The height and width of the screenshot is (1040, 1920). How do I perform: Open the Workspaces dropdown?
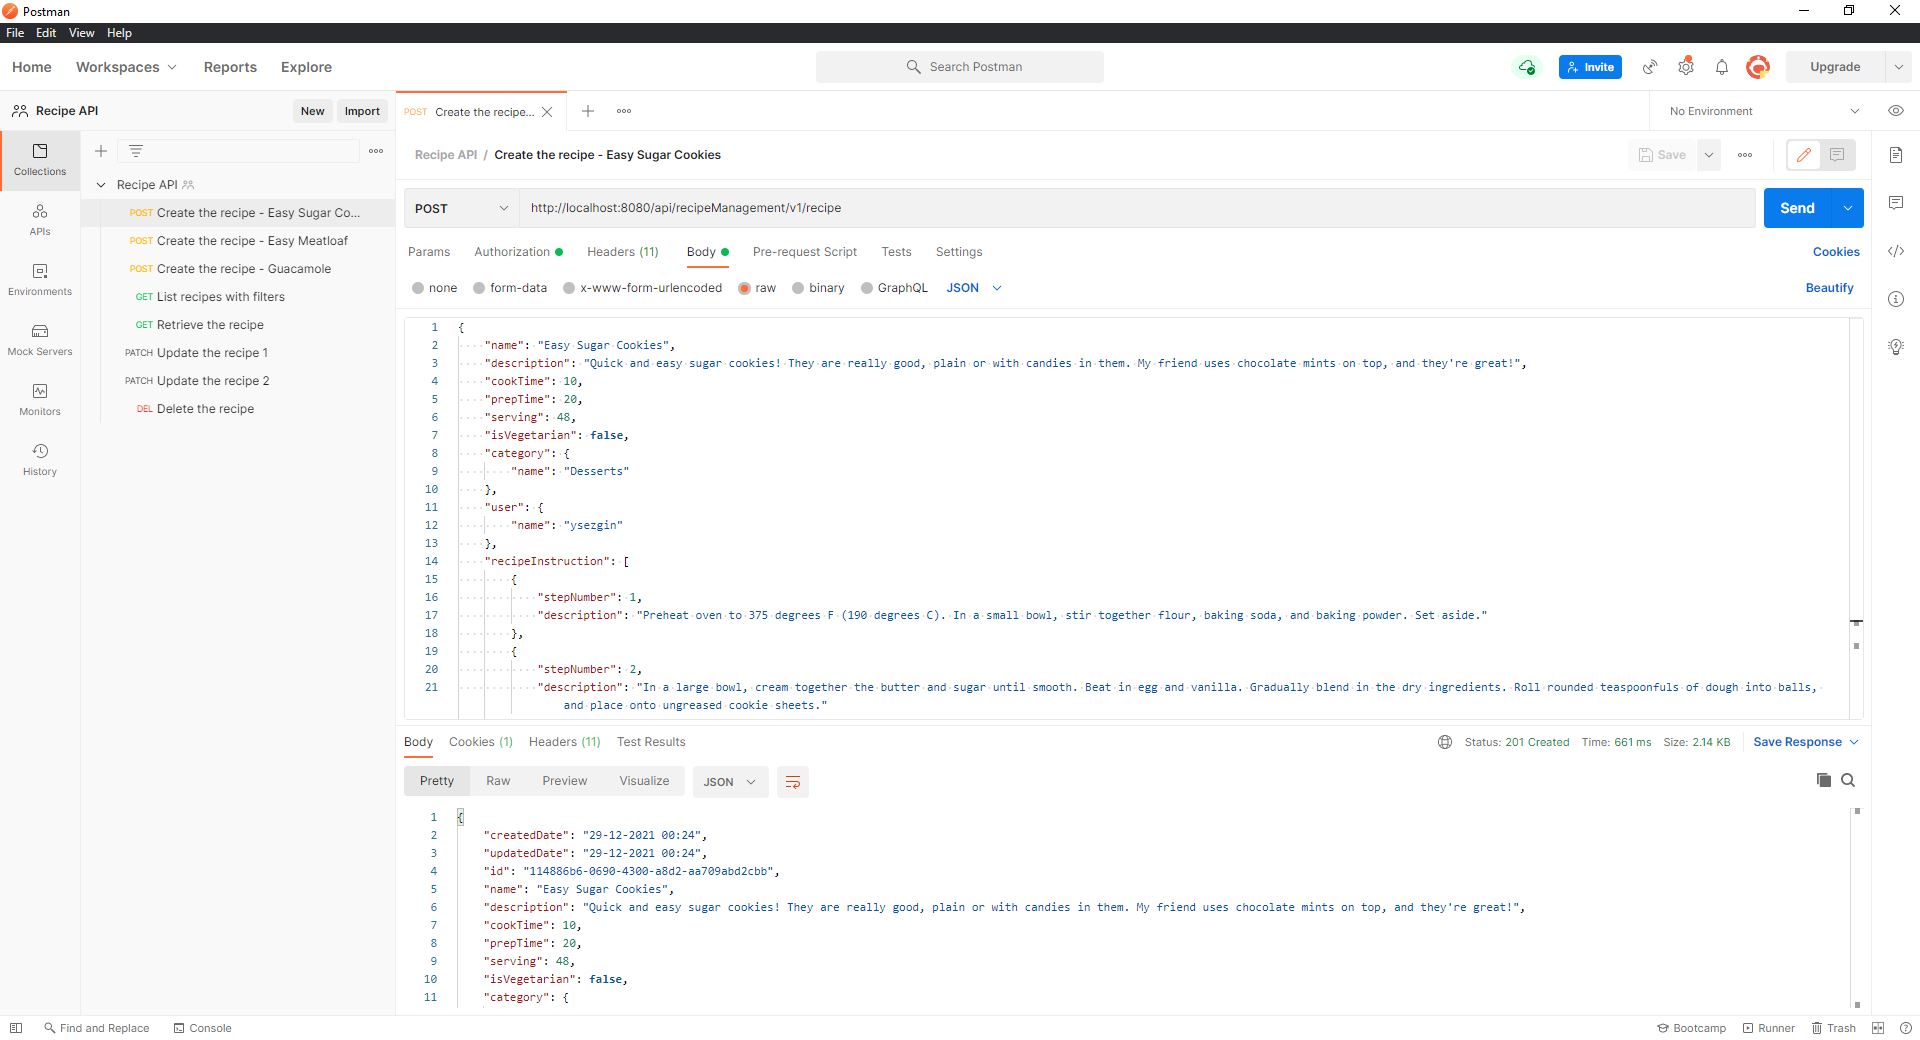coord(126,67)
